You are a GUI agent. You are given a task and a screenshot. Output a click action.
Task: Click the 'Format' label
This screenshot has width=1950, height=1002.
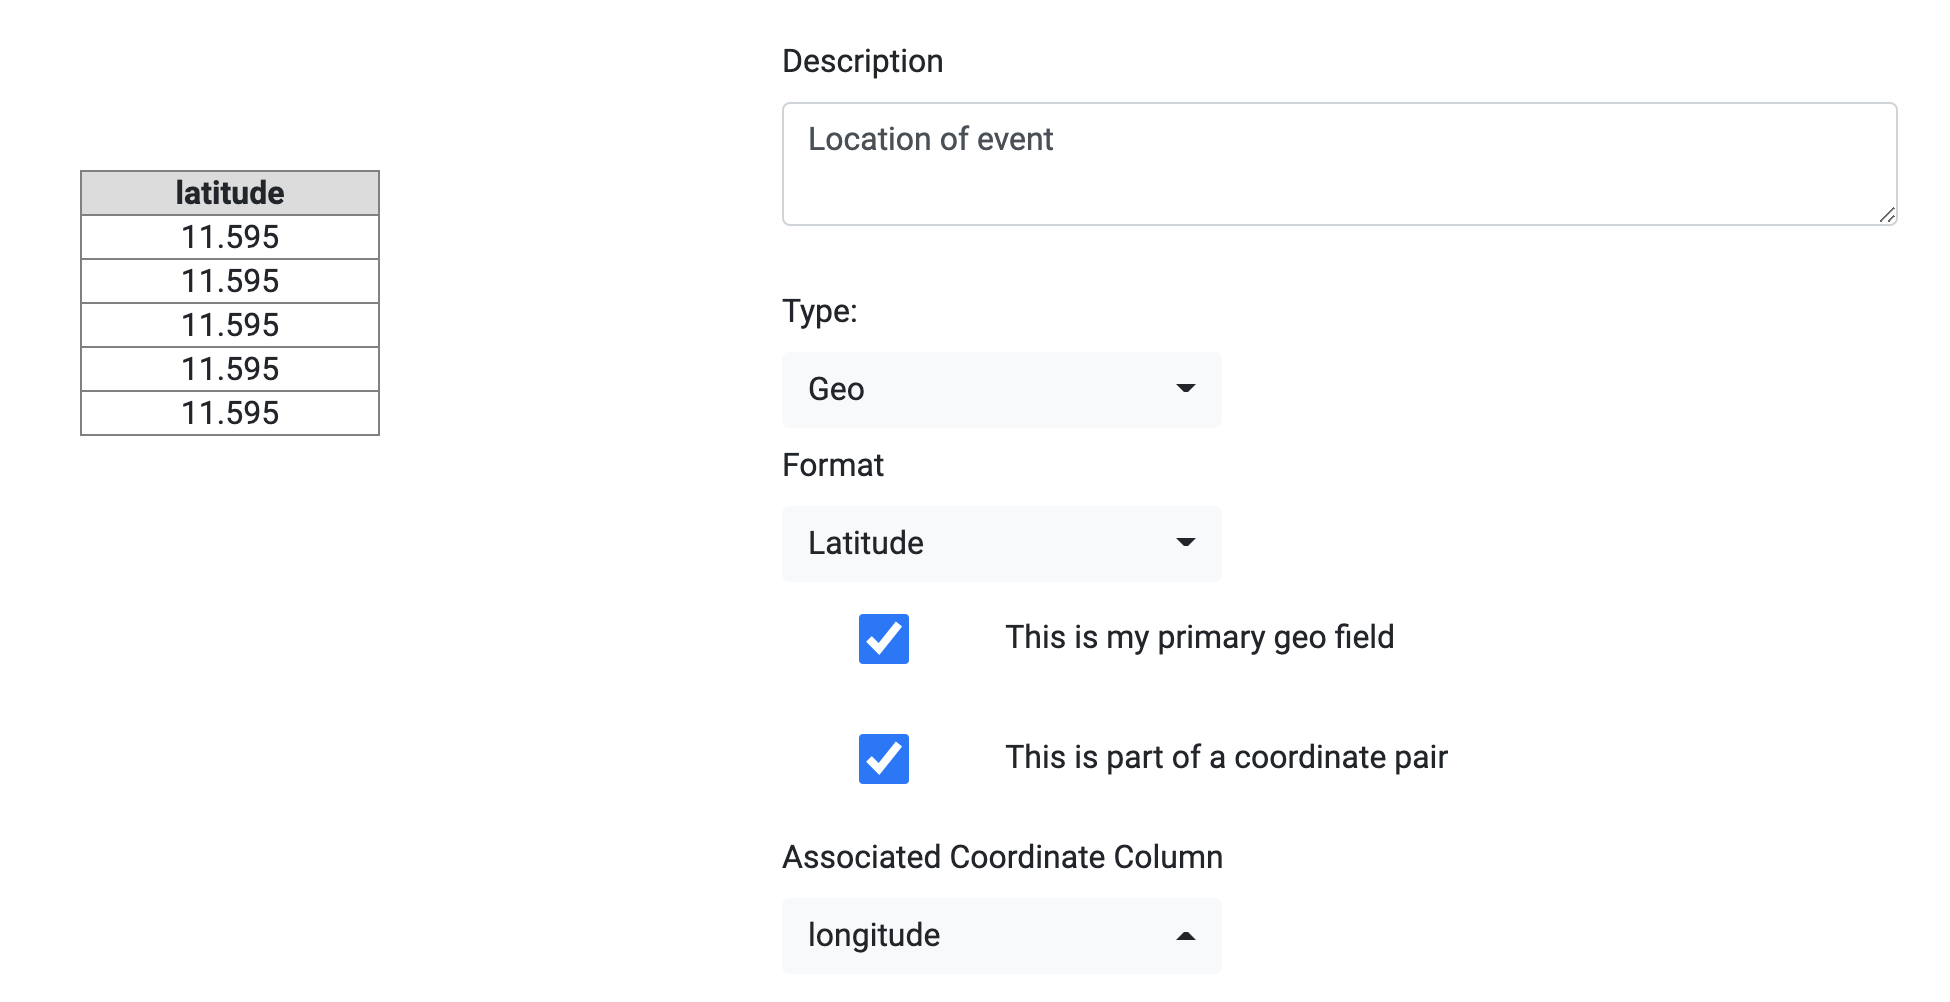coord(833,465)
